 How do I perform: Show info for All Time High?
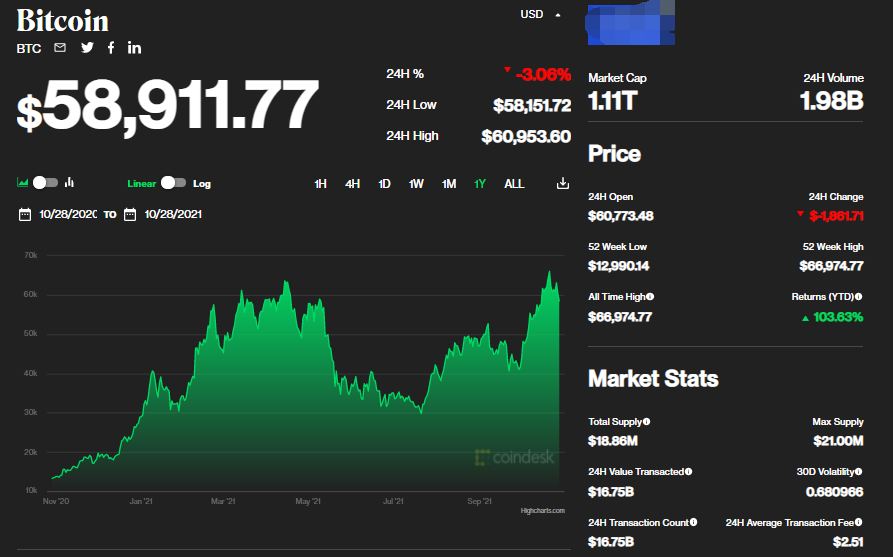pyautogui.click(x=650, y=297)
